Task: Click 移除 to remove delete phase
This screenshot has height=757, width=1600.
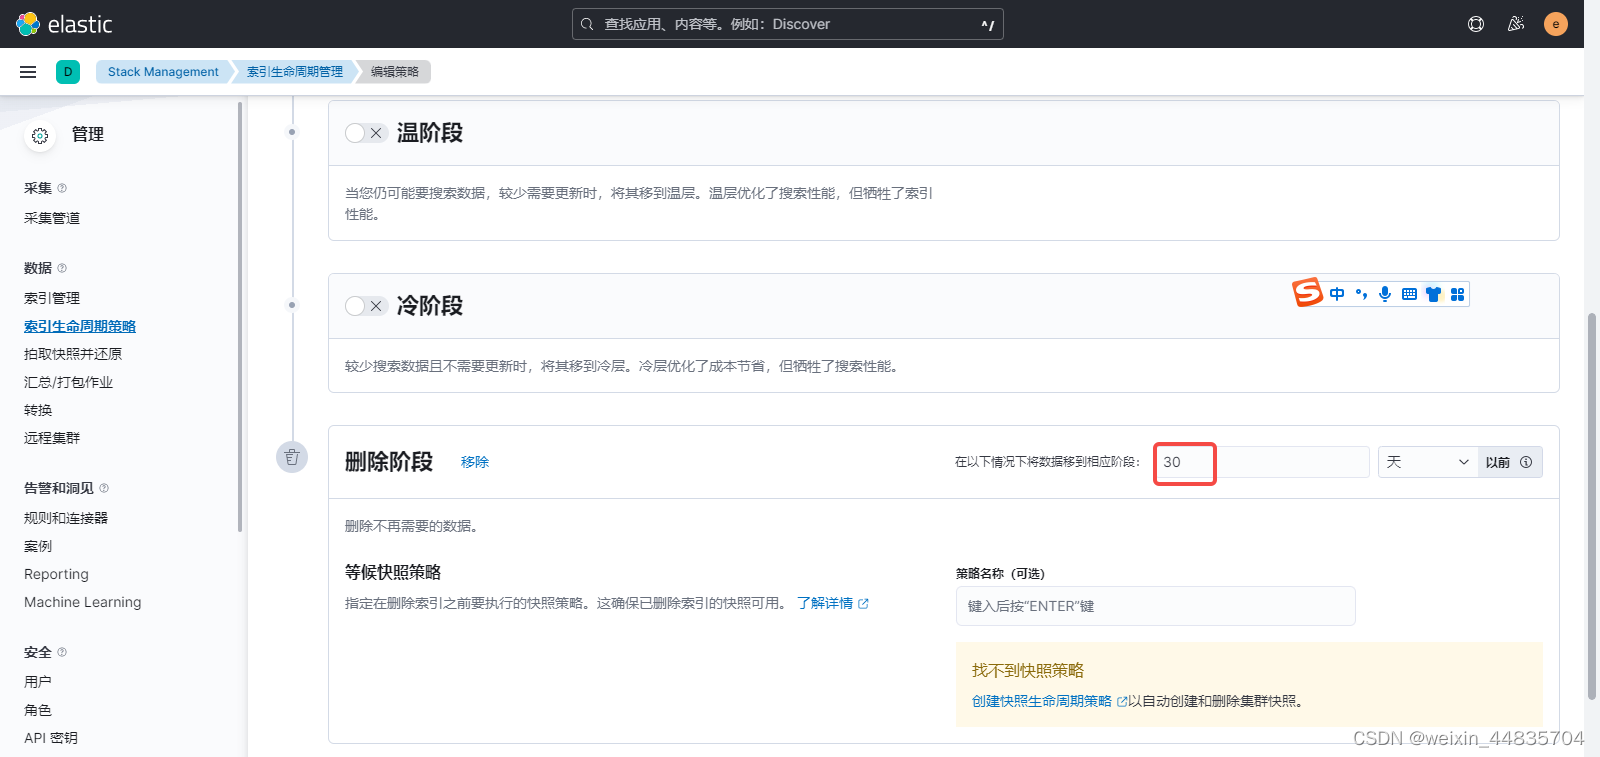Action: [475, 462]
